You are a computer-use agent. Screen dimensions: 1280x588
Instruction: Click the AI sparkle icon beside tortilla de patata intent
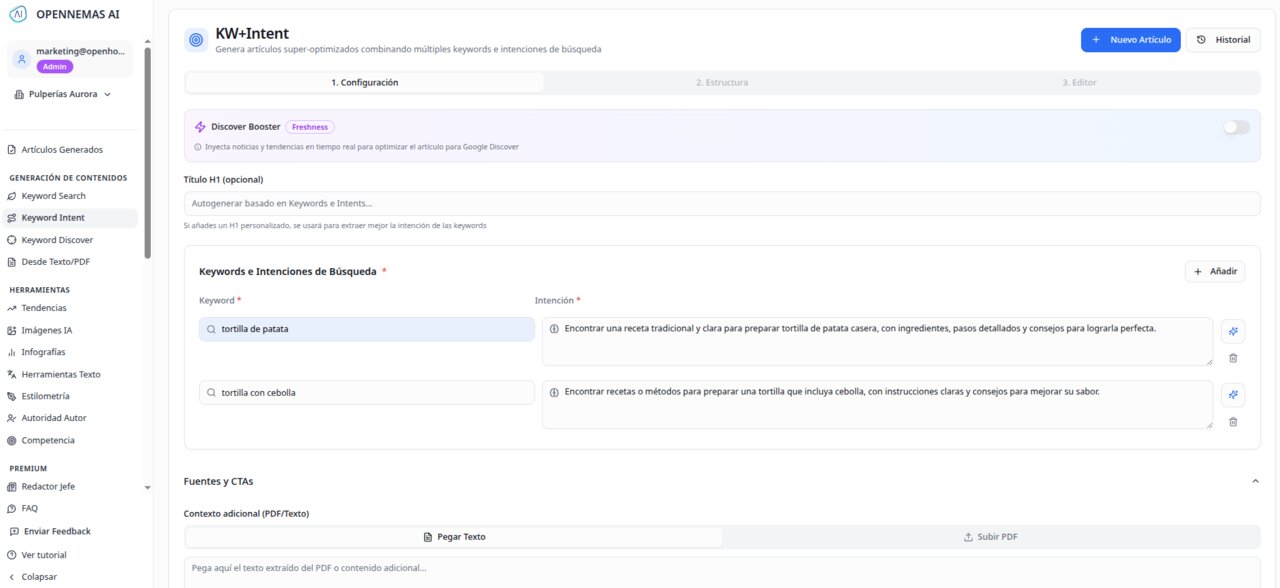pos(1233,330)
